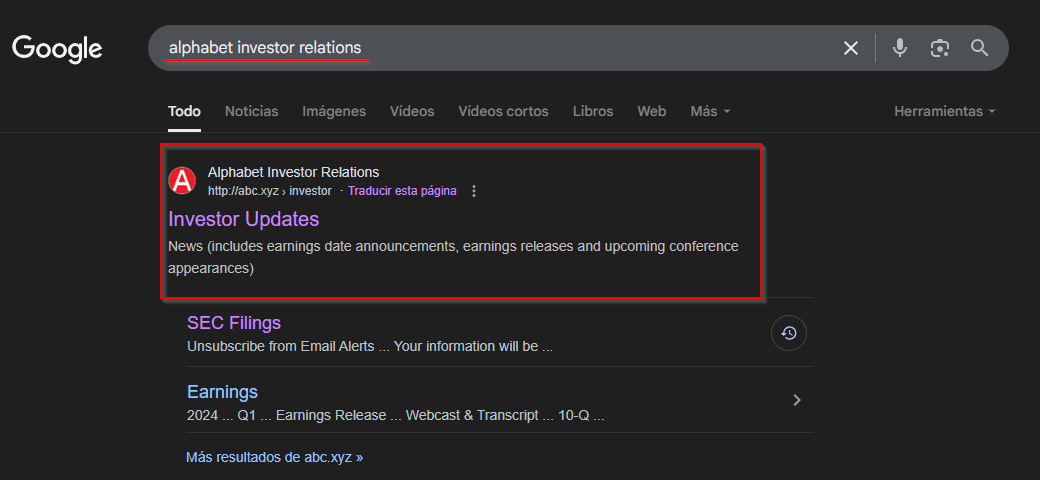Image resolution: width=1040 pixels, height=480 pixels.
Task: Click into the search input field
Action: [550, 48]
